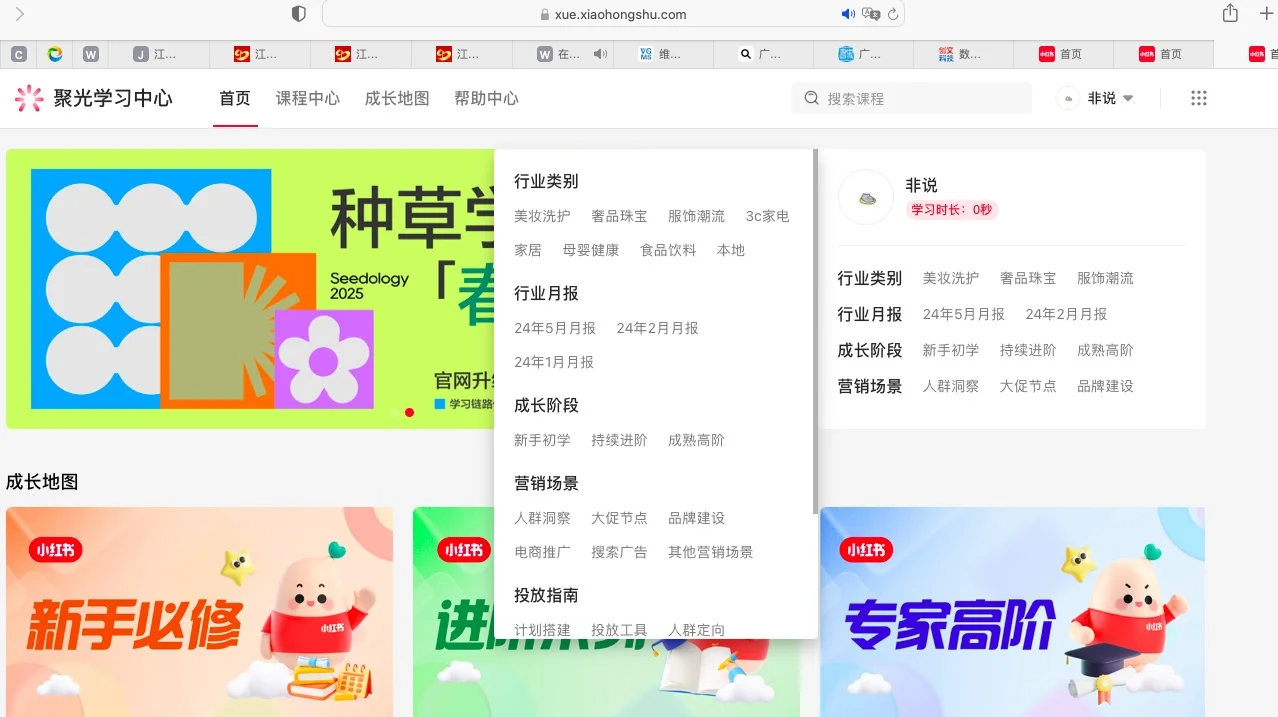Click 美妆洗护 in the profile card
This screenshot has height=717, width=1278.
[x=951, y=278]
